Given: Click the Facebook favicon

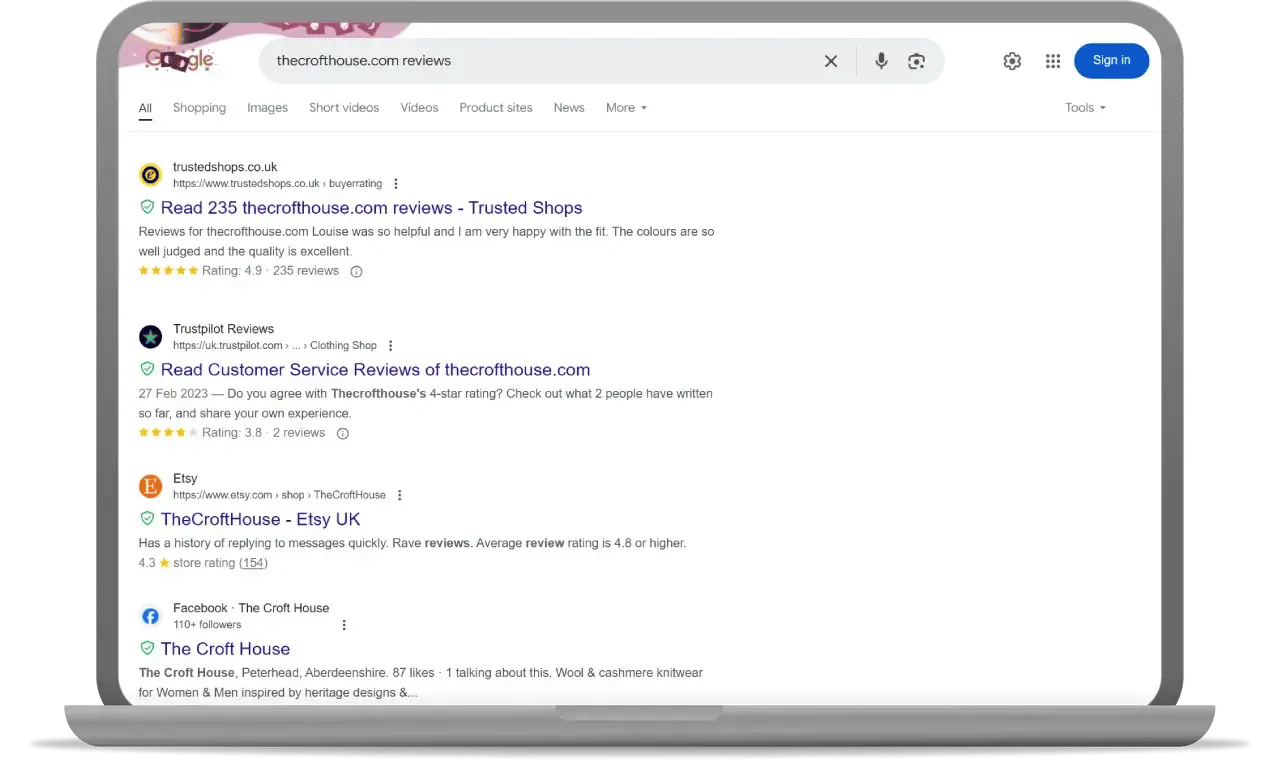Looking at the screenshot, I should [150, 616].
